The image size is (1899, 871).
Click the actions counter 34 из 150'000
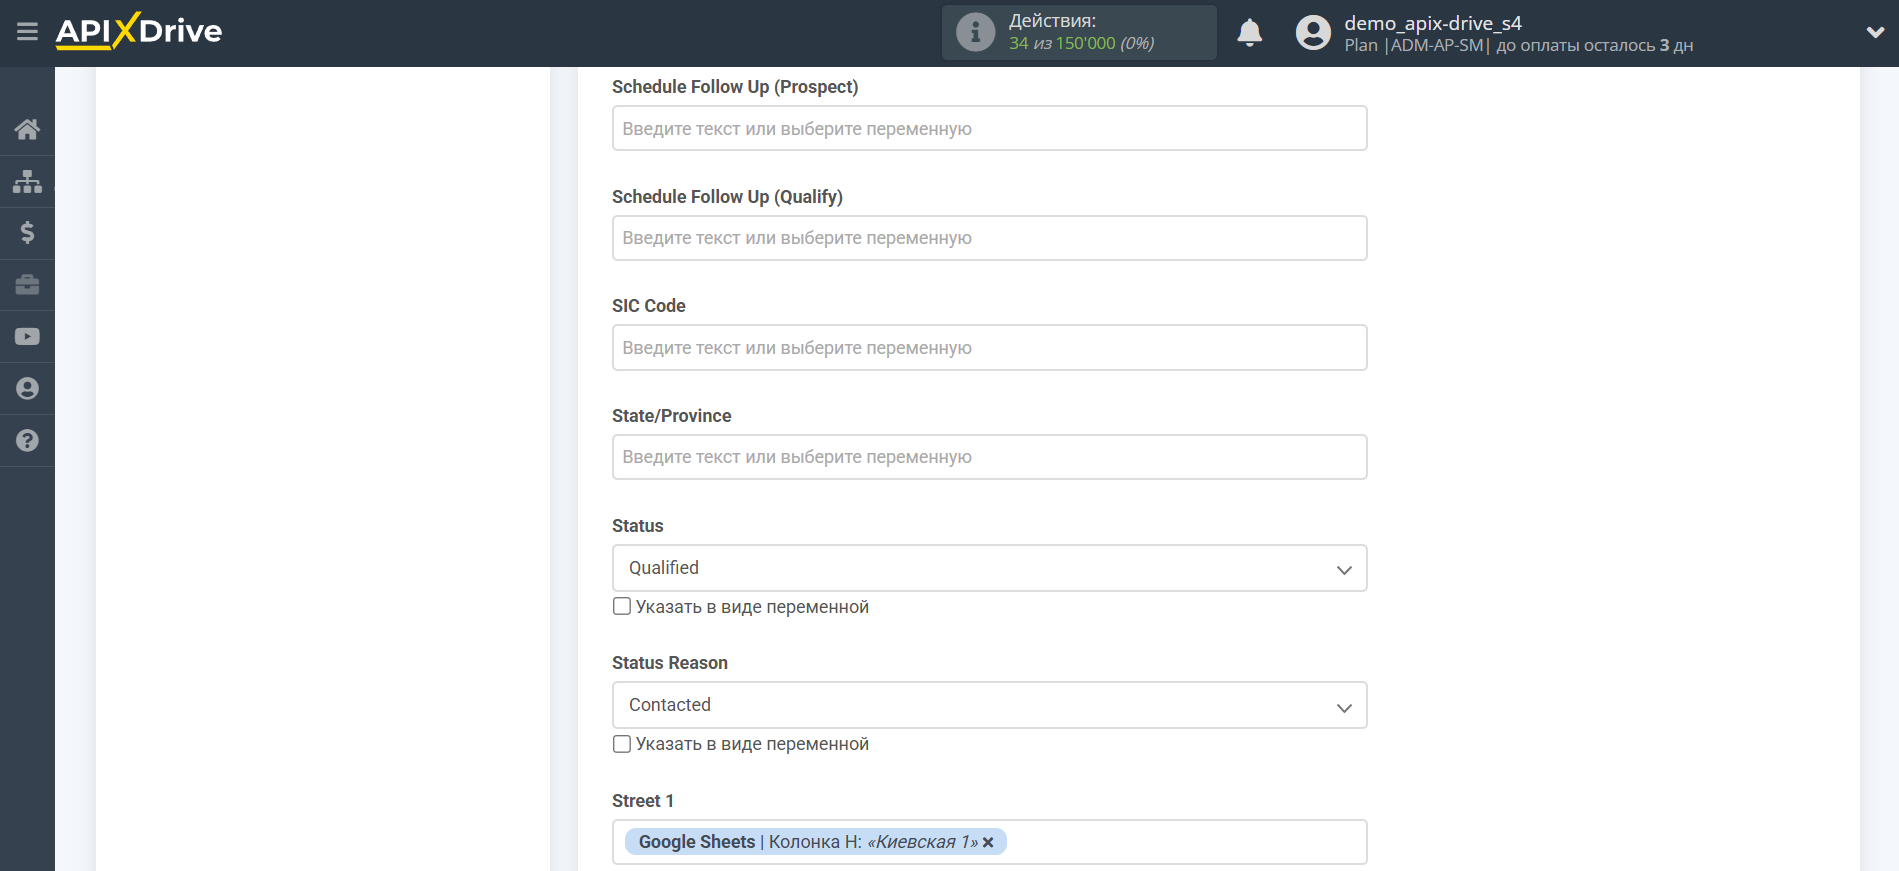click(x=1081, y=43)
